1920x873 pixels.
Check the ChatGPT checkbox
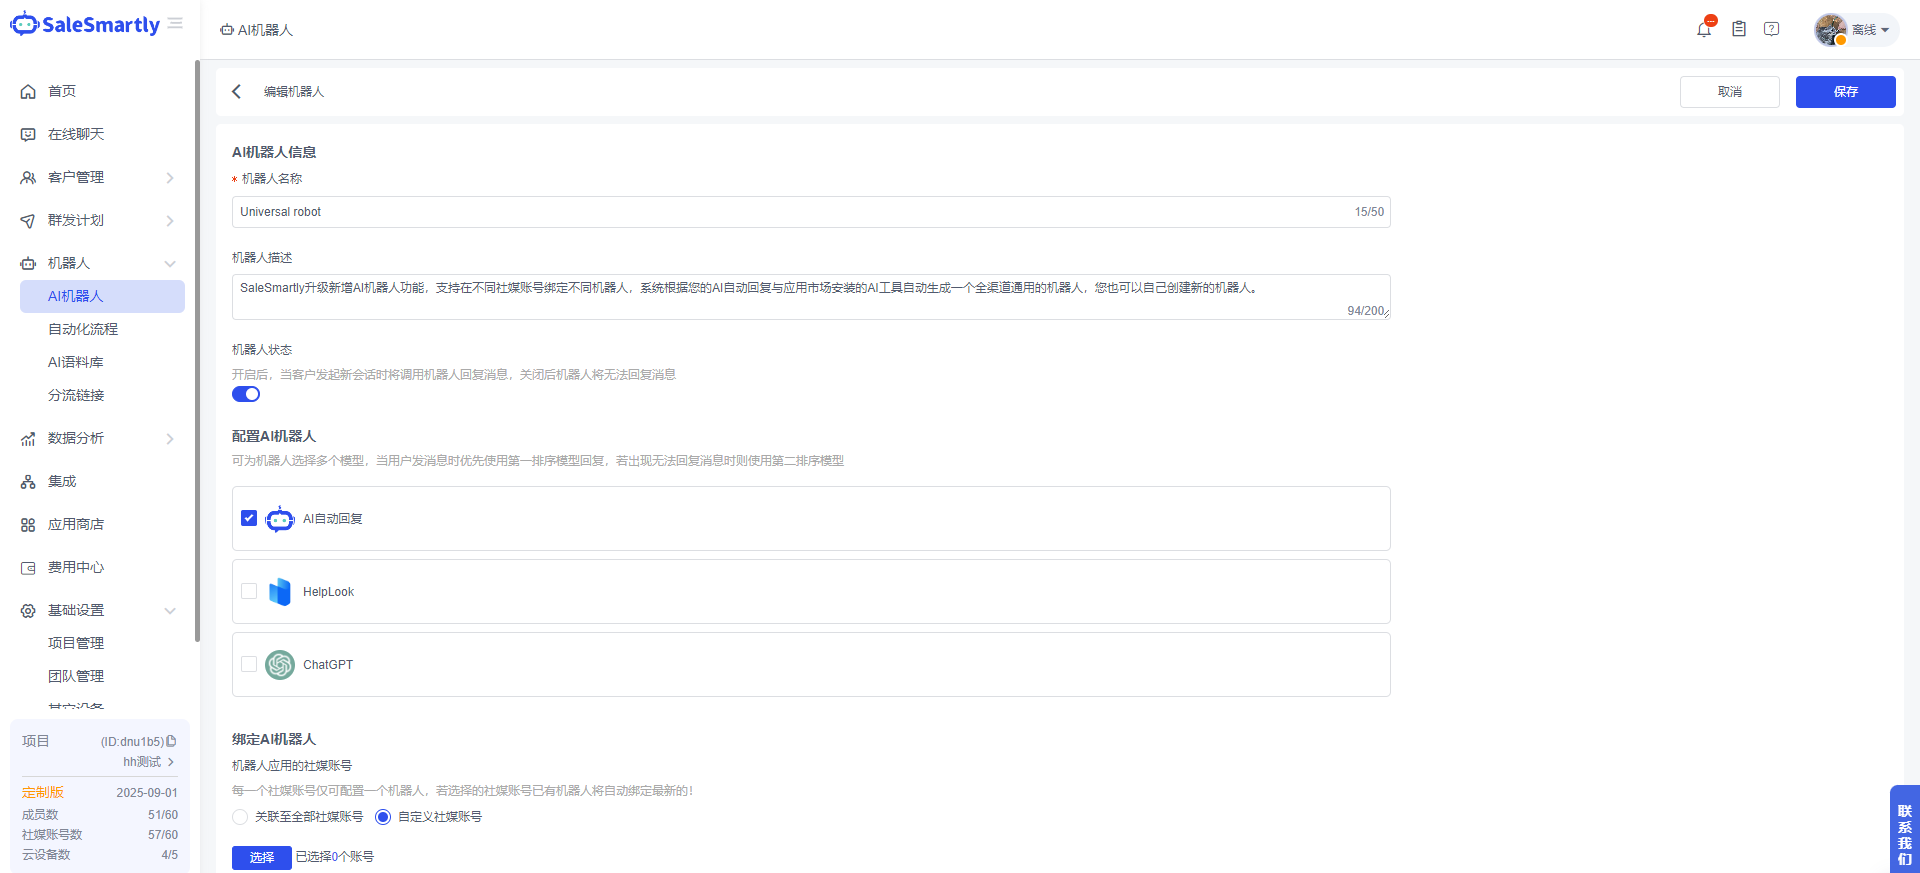coord(249,664)
